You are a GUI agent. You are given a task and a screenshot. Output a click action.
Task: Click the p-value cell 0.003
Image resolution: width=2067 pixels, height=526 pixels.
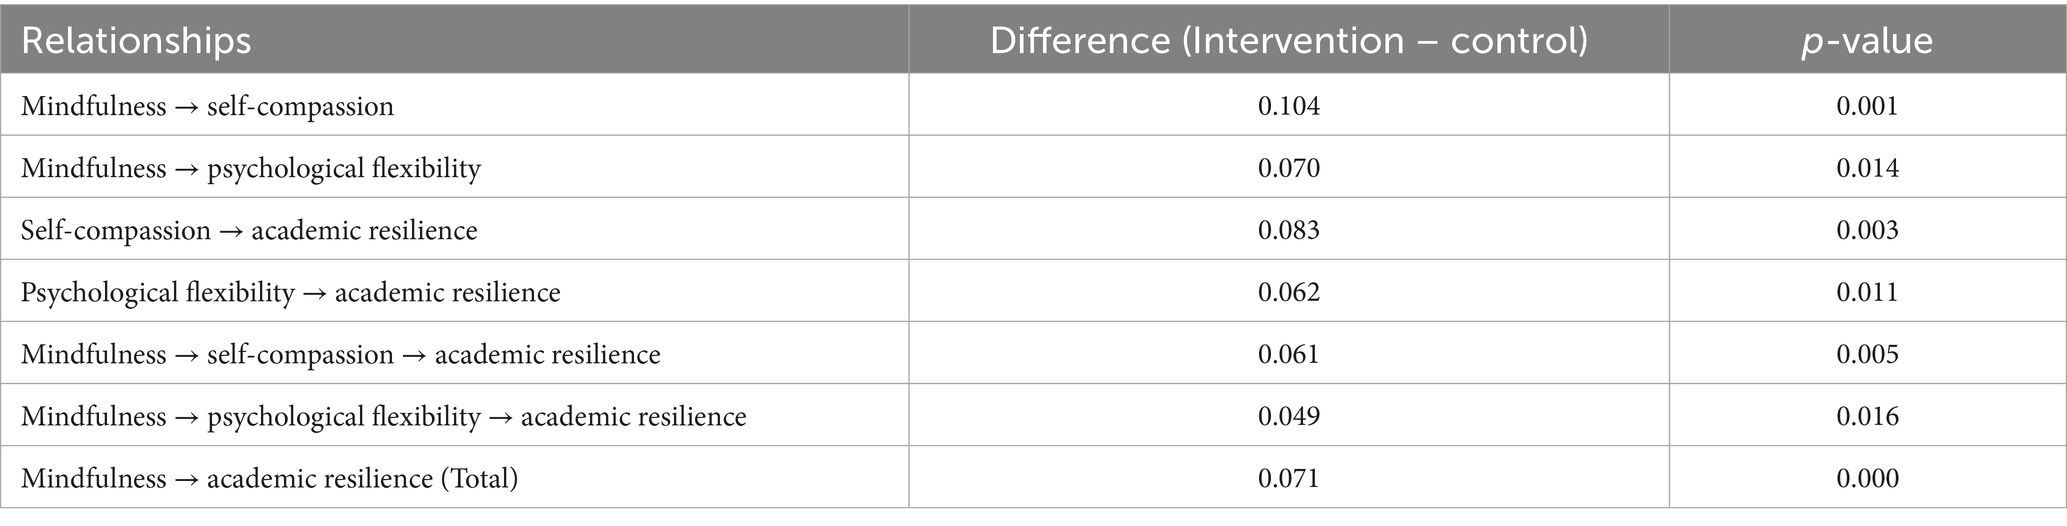tap(1866, 230)
